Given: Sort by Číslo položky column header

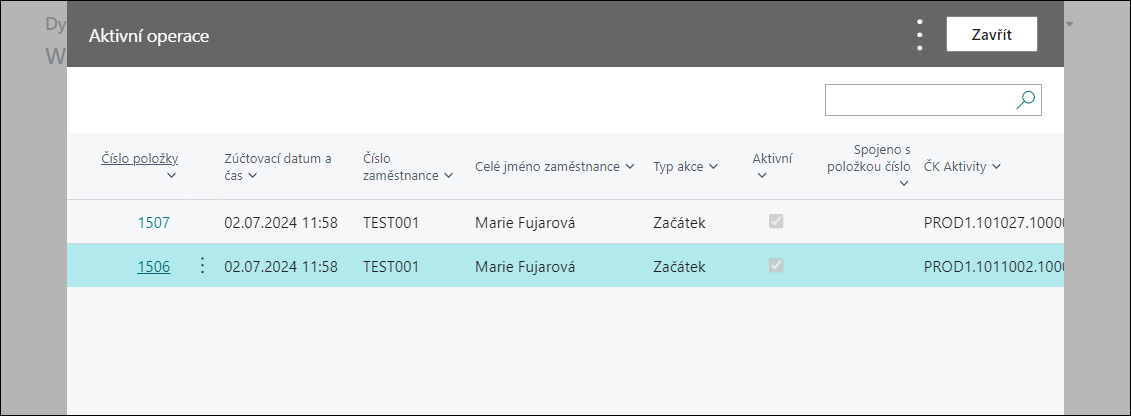Looking at the screenshot, I should (140, 159).
